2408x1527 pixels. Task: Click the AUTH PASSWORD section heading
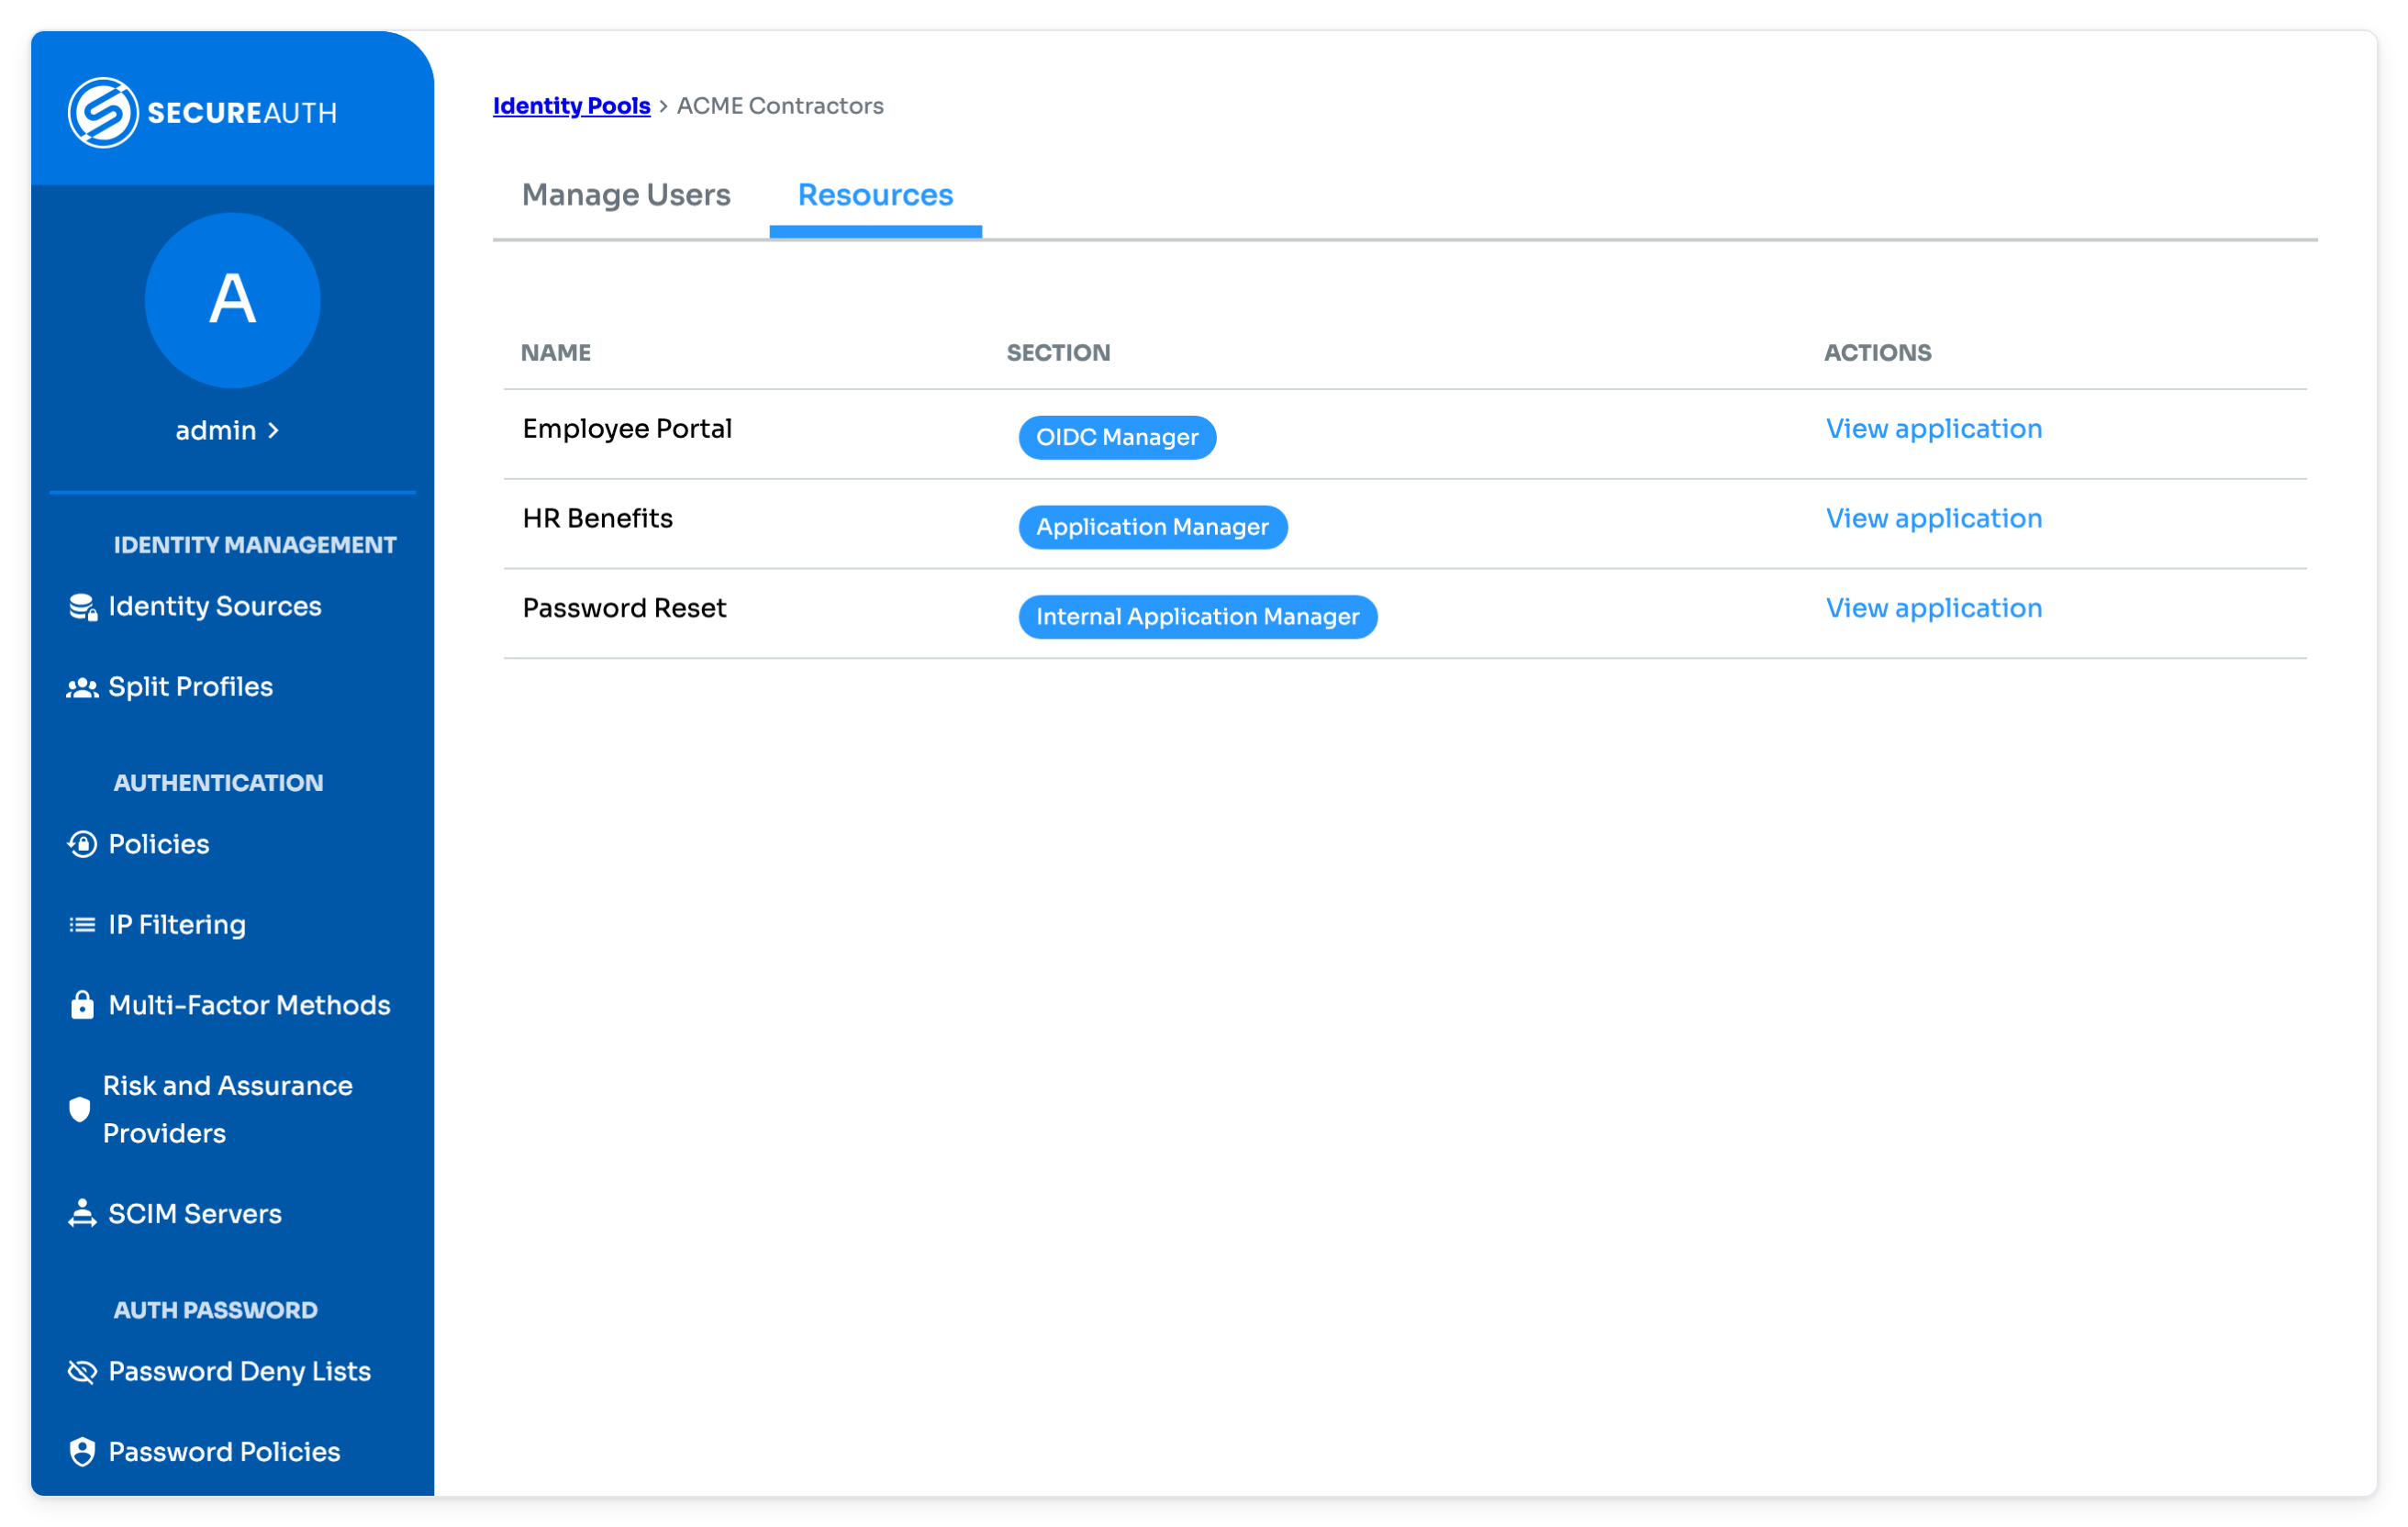click(215, 1310)
